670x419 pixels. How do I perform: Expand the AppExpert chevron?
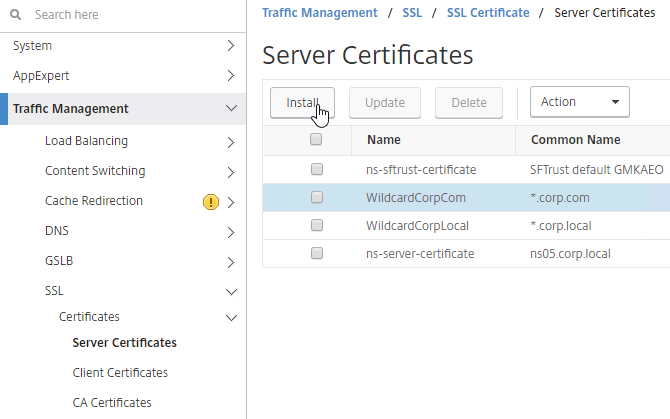[231, 76]
